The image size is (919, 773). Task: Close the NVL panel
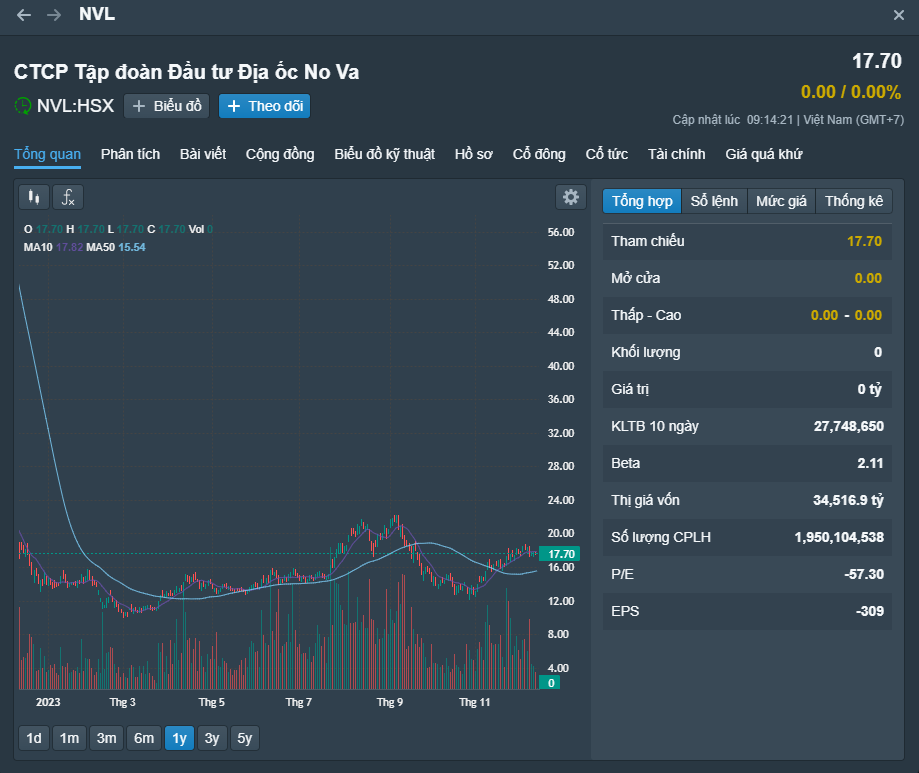point(898,15)
